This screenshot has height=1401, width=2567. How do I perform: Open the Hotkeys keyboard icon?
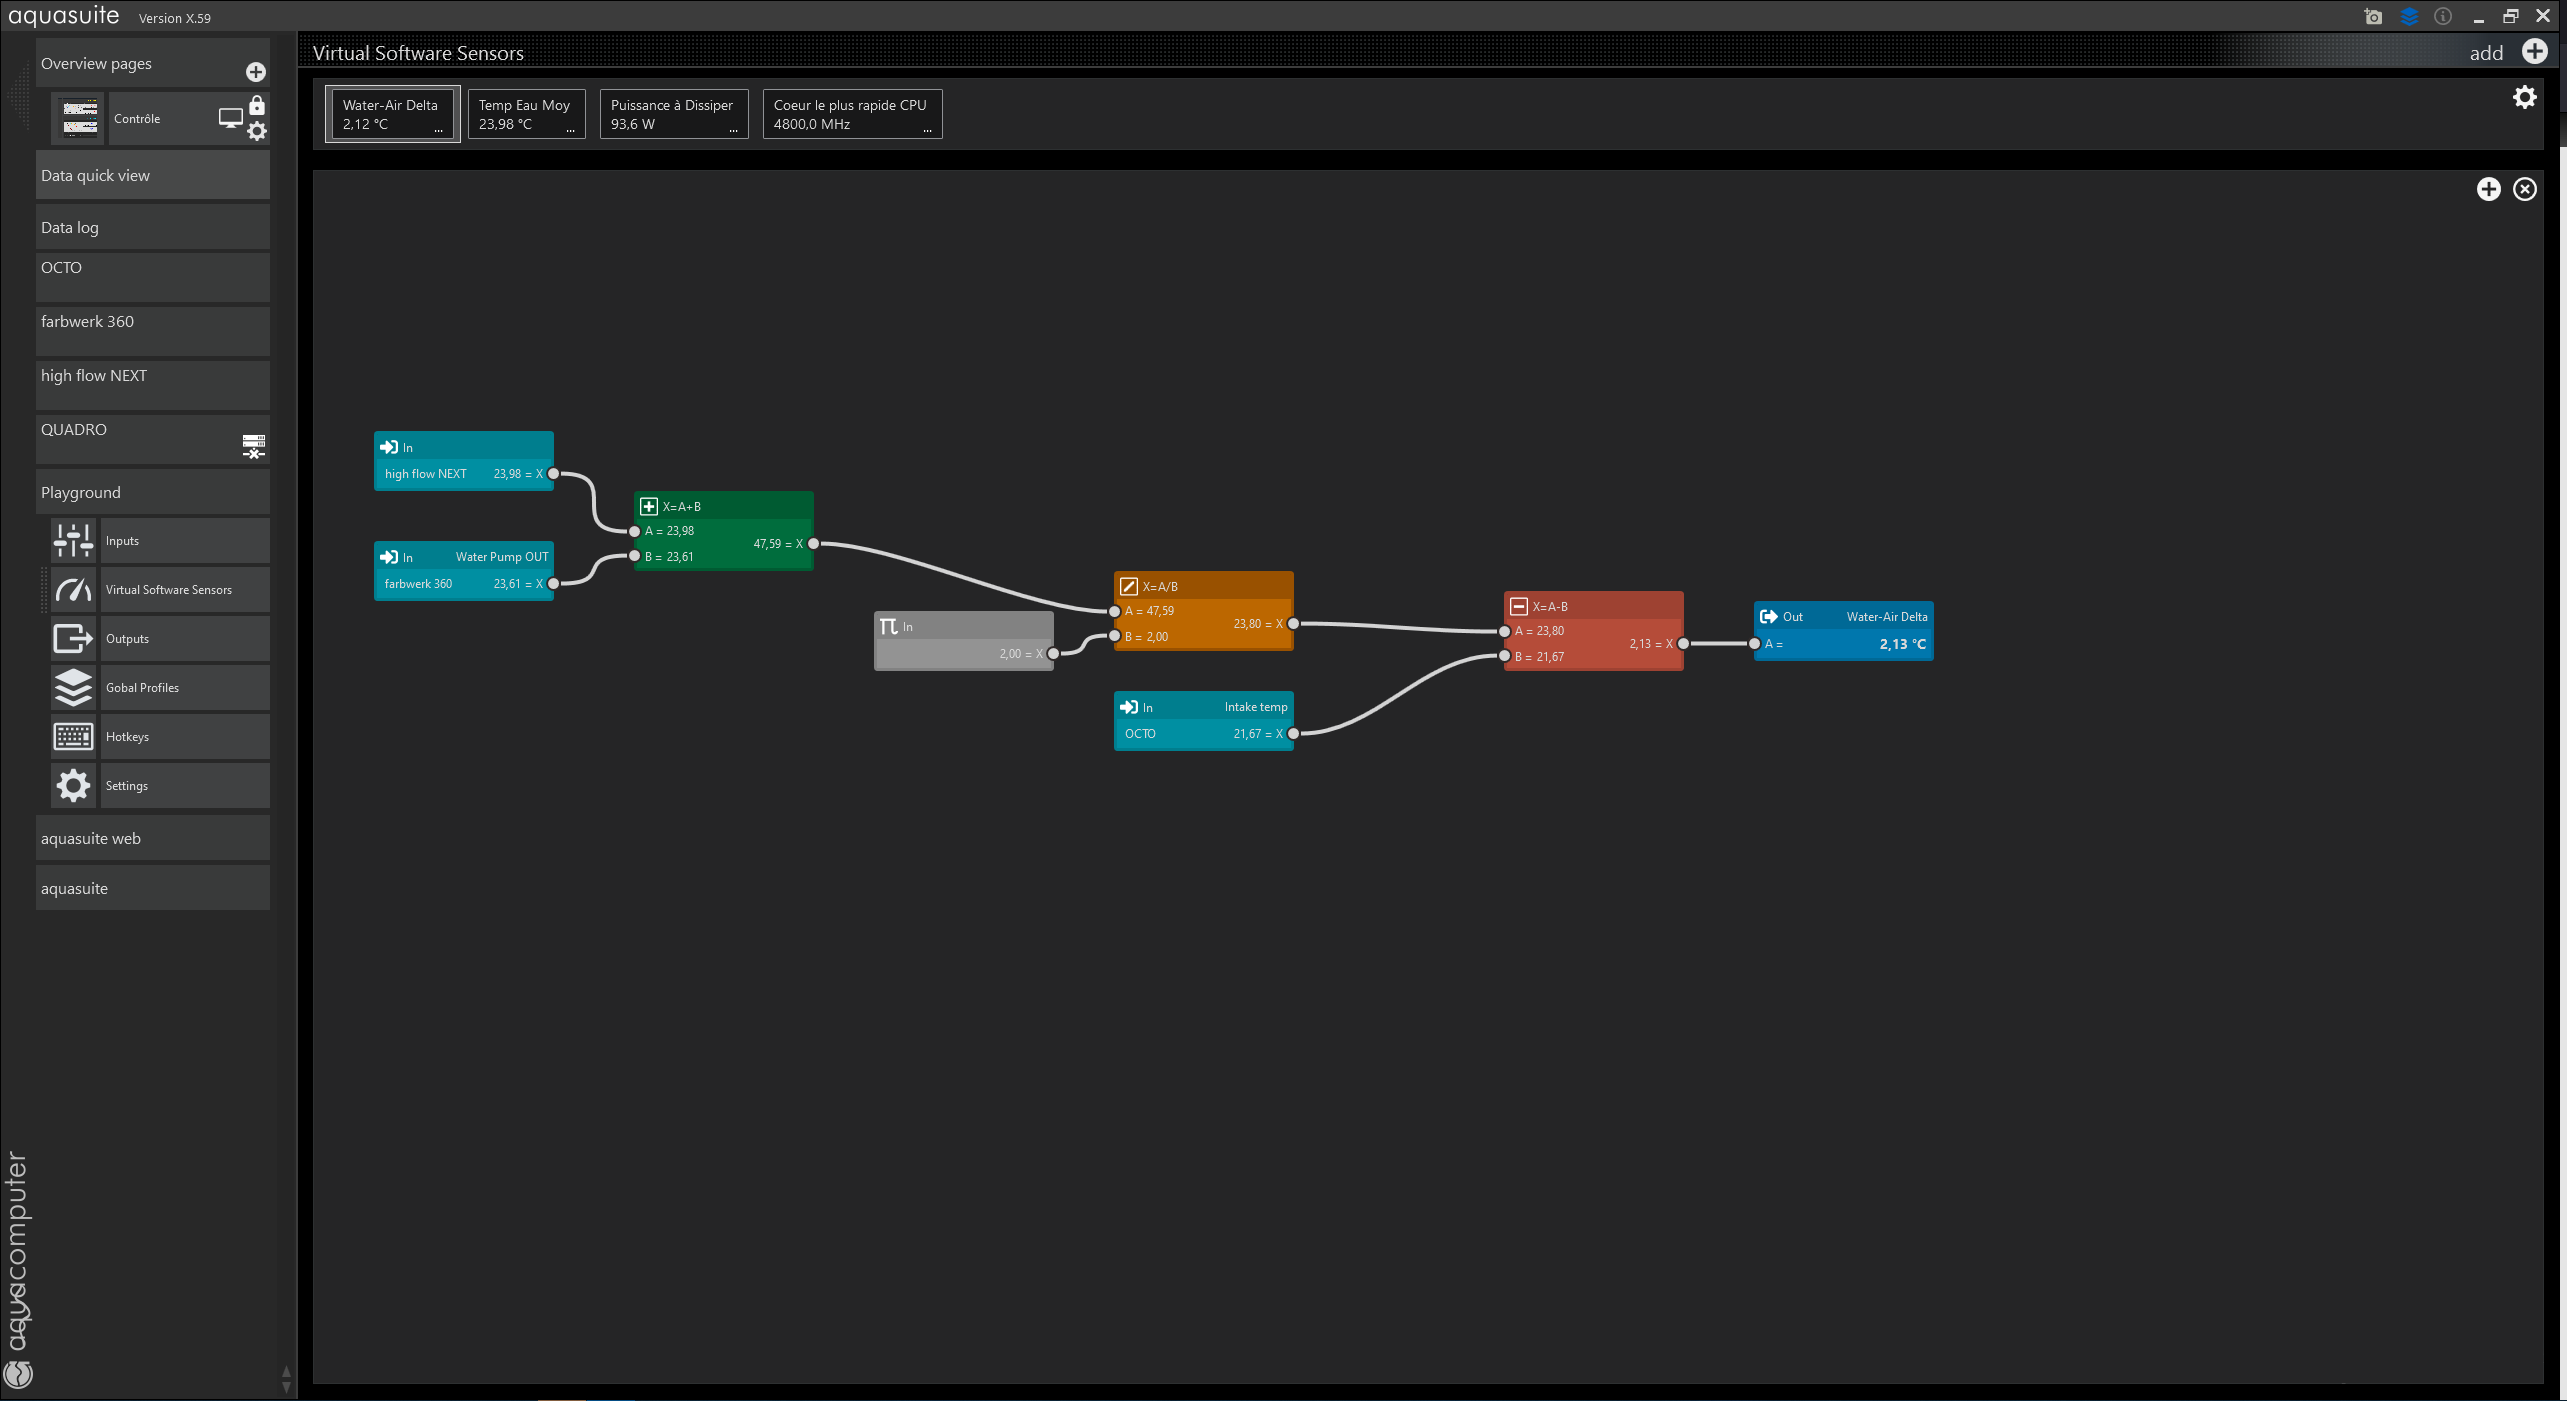coord(73,736)
